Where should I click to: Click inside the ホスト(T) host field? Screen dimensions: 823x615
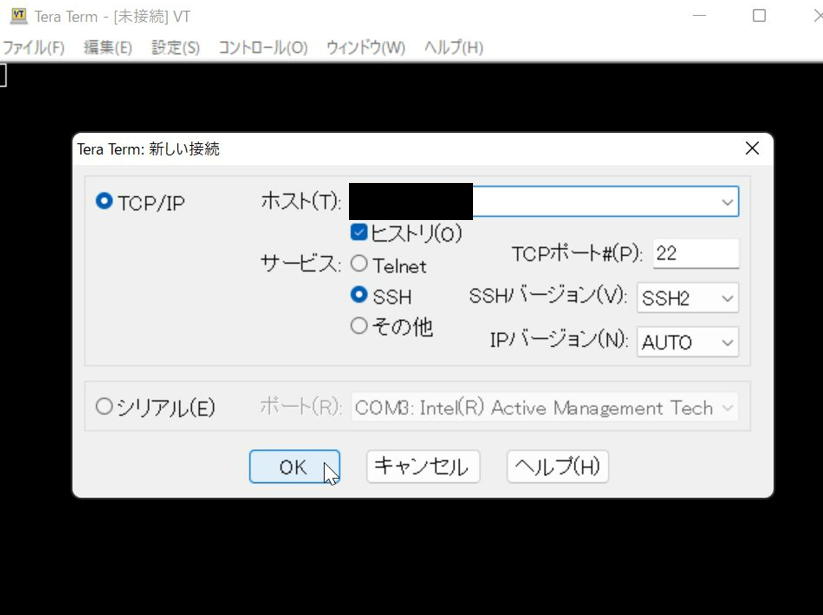(x=544, y=202)
